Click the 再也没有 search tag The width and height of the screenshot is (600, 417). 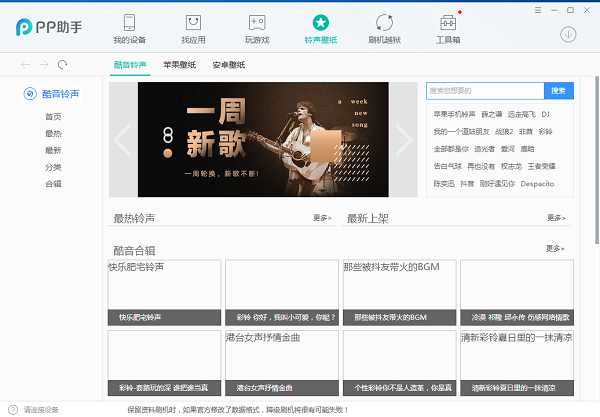(481, 166)
